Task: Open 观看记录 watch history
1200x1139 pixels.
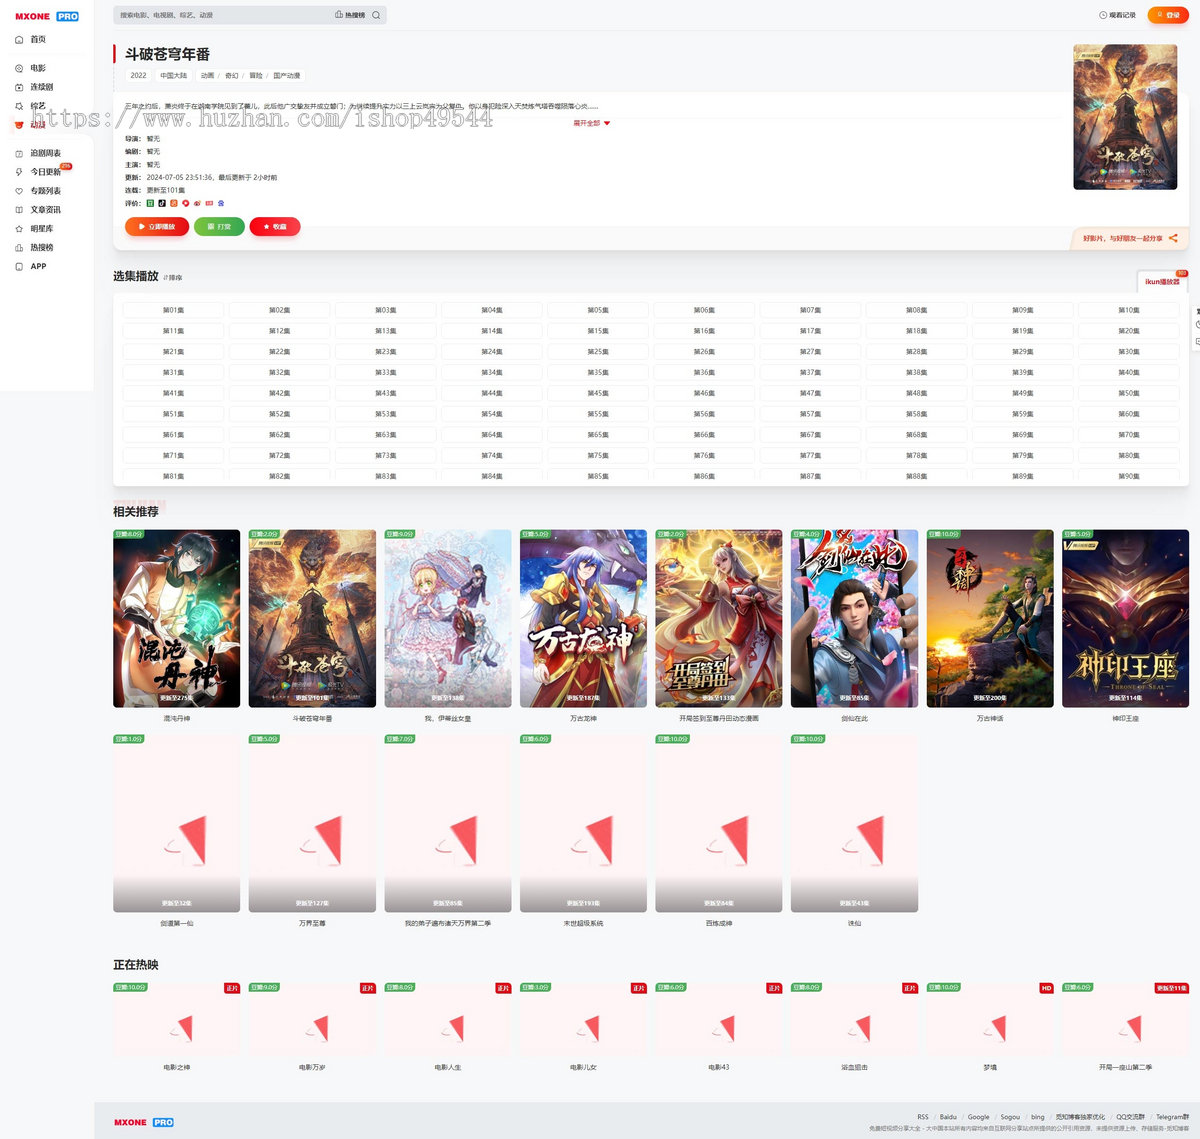Action: click(x=1117, y=15)
